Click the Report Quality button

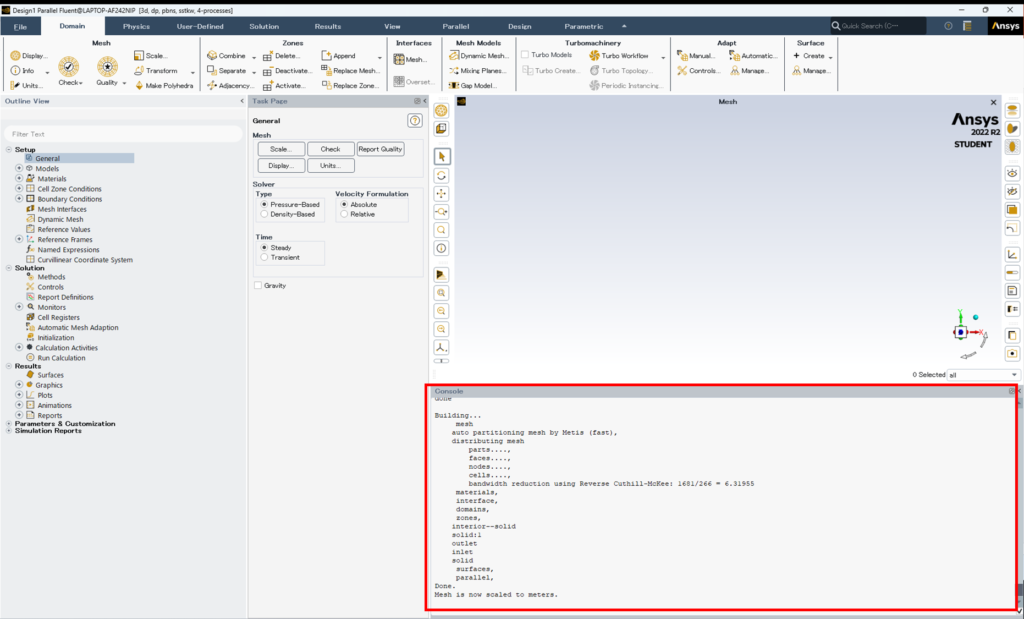380,149
